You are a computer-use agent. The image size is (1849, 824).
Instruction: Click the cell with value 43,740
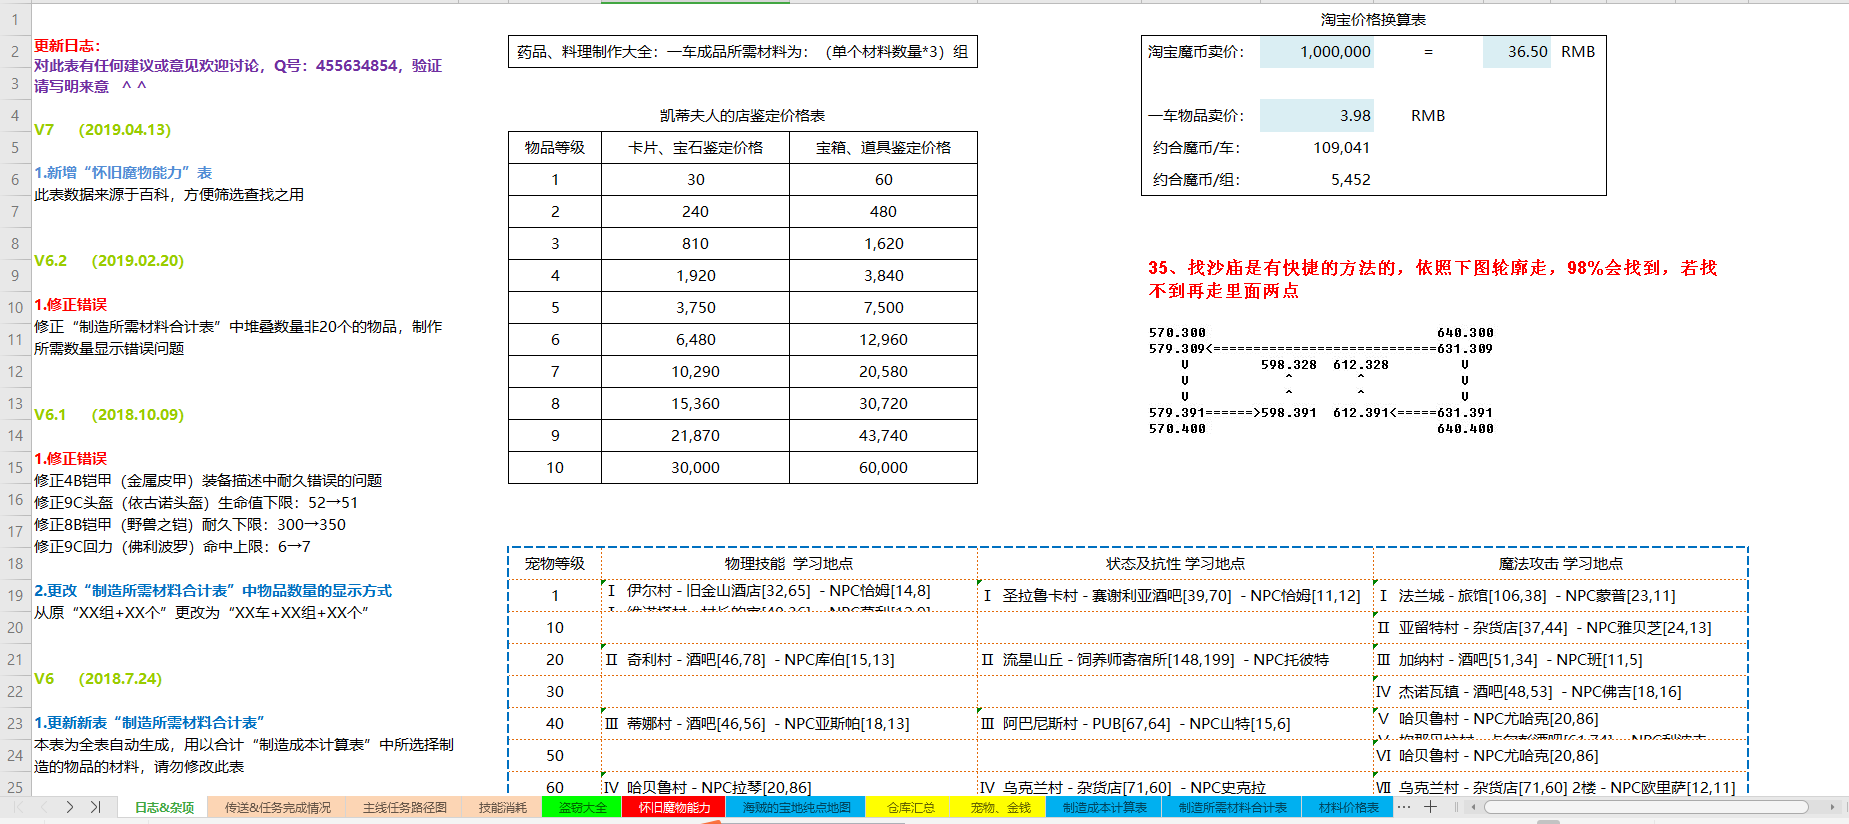[883, 436]
